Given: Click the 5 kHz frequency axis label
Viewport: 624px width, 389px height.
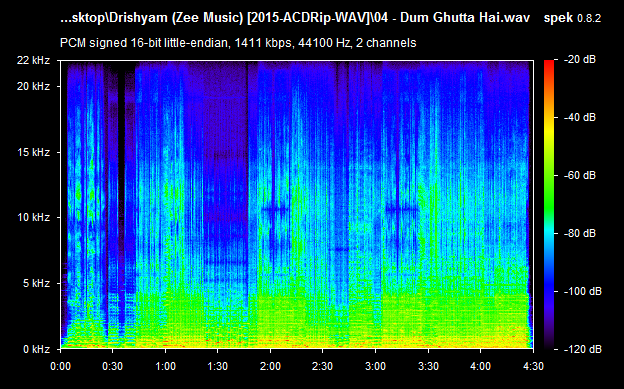Looking at the screenshot, I should pos(36,283).
